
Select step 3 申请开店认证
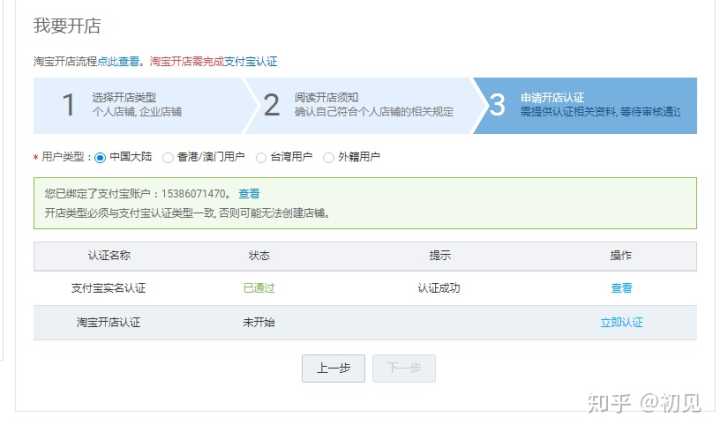585,106
